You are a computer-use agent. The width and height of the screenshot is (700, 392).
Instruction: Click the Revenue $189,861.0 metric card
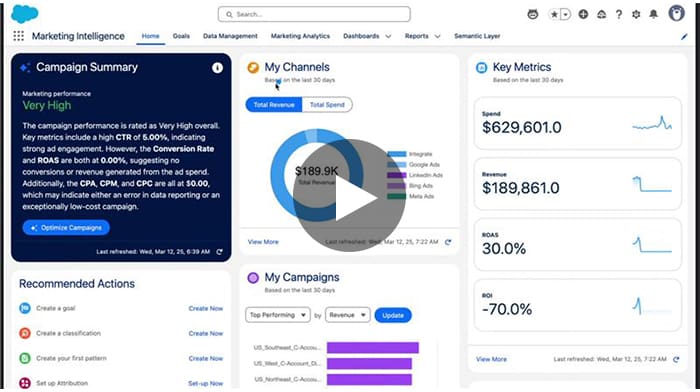[577, 184]
